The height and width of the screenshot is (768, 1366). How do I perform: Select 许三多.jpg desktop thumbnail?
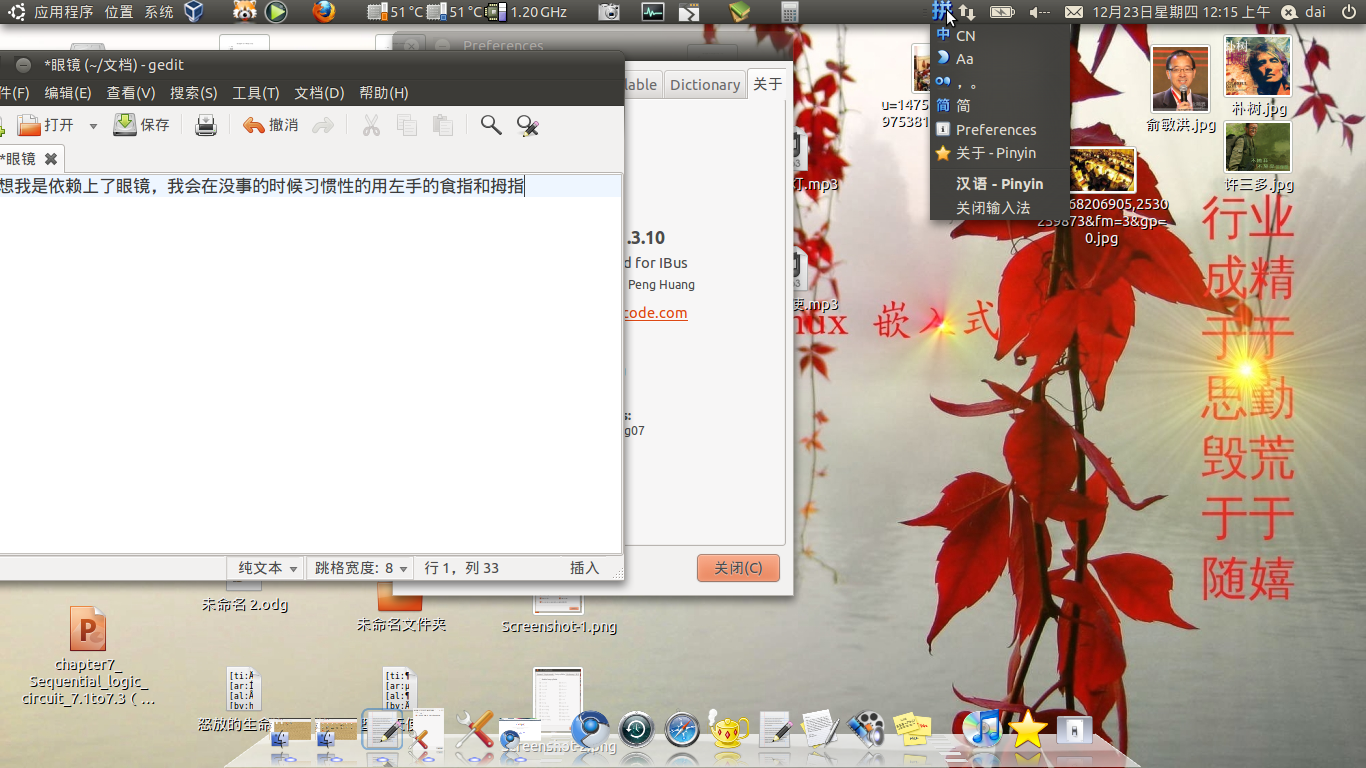coord(1258,147)
